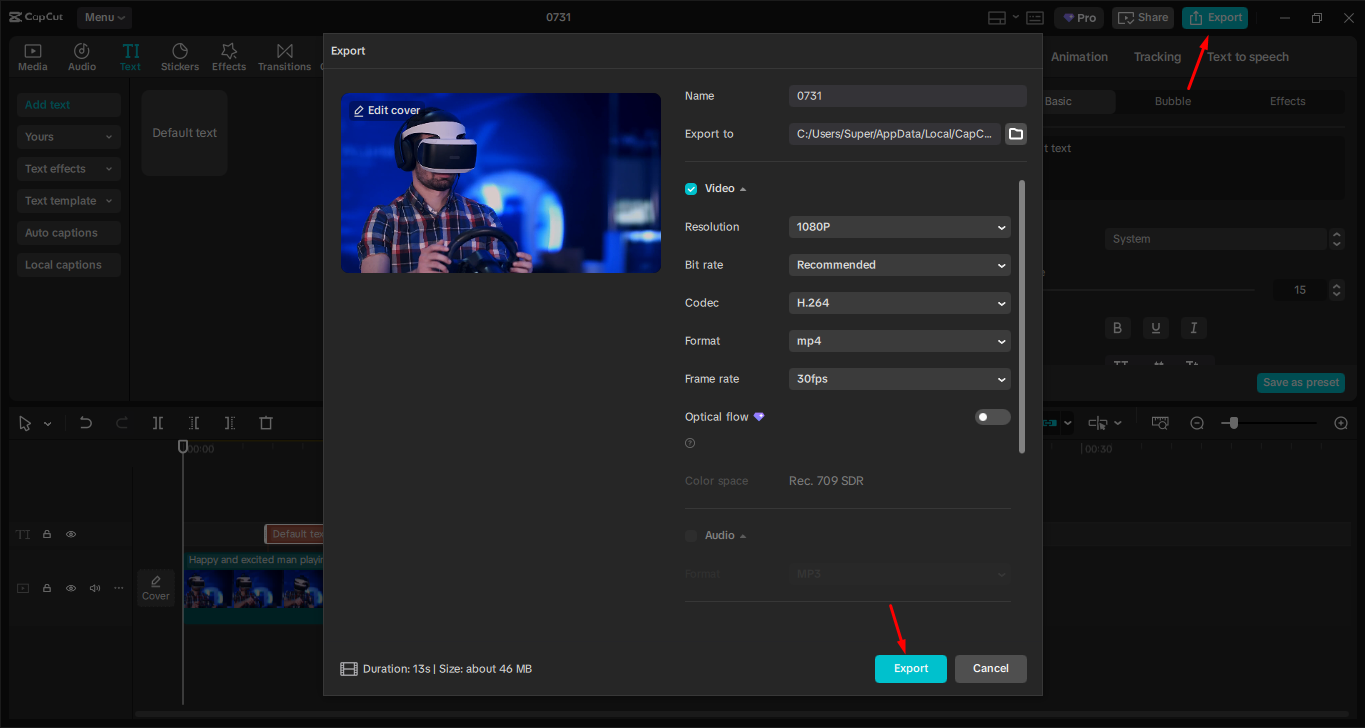Click the Save as preset button
Image resolution: width=1365 pixels, height=728 pixels.
click(1300, 382)
